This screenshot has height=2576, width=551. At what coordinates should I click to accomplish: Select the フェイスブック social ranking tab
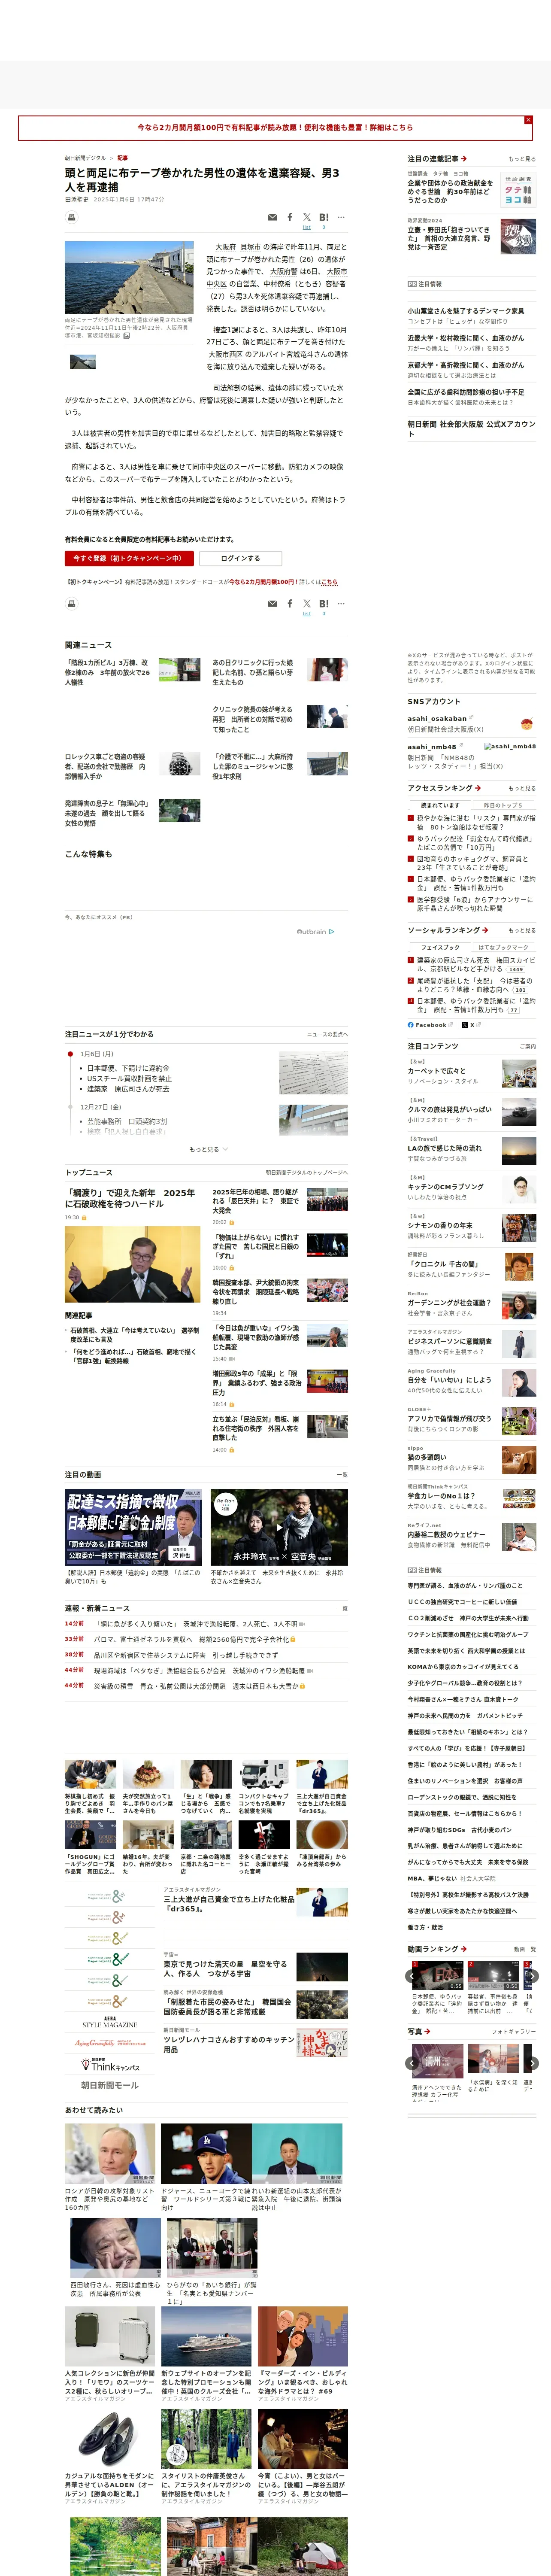click(440, 947)
